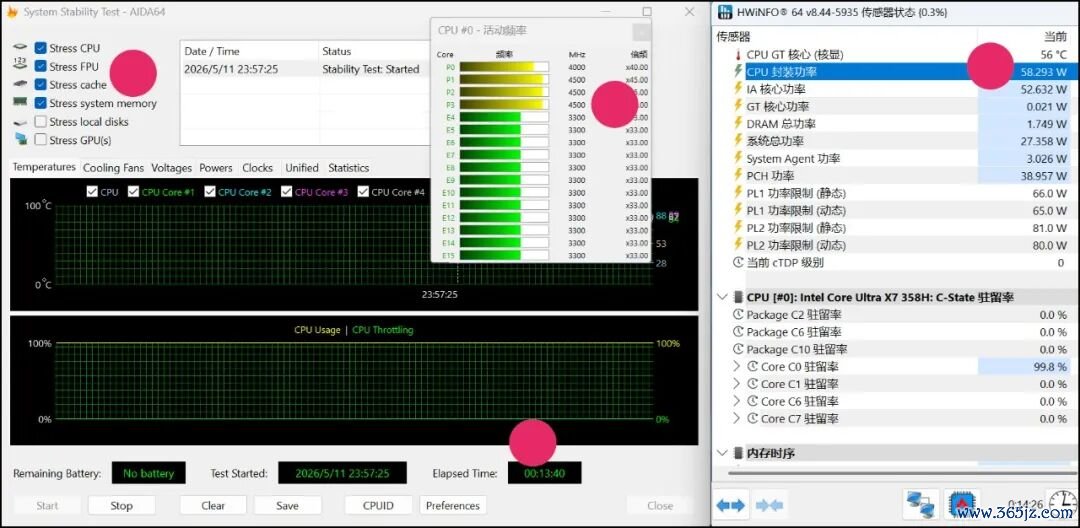
Task: Click the CPU chip icon in the Intel Core Ultra header
Action: click(x=738, y=297)
